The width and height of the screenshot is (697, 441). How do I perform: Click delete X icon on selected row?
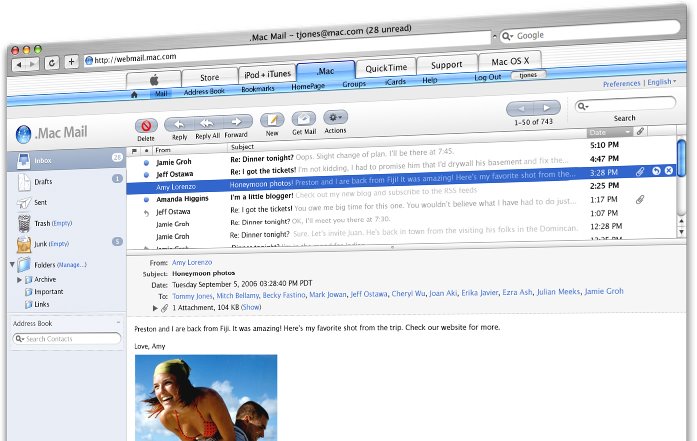(x=669, y=170)
